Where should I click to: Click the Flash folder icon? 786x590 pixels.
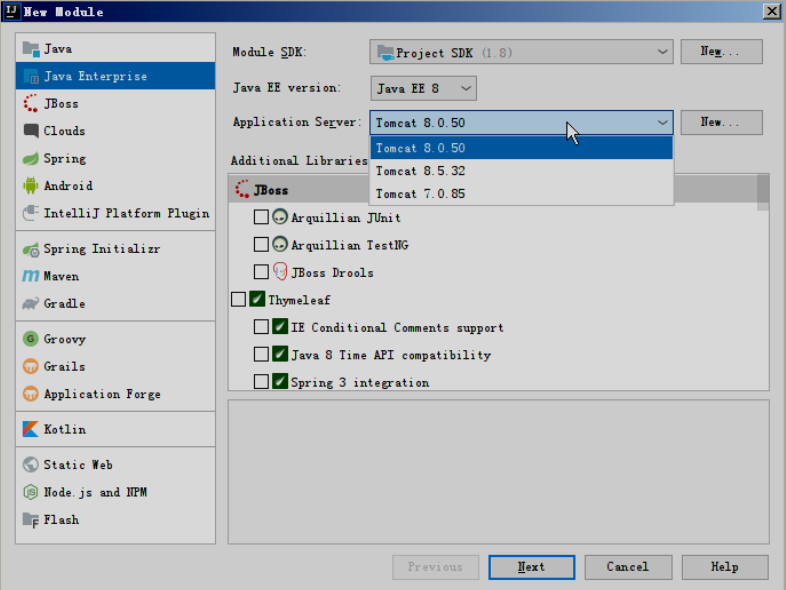pos(31,520)
